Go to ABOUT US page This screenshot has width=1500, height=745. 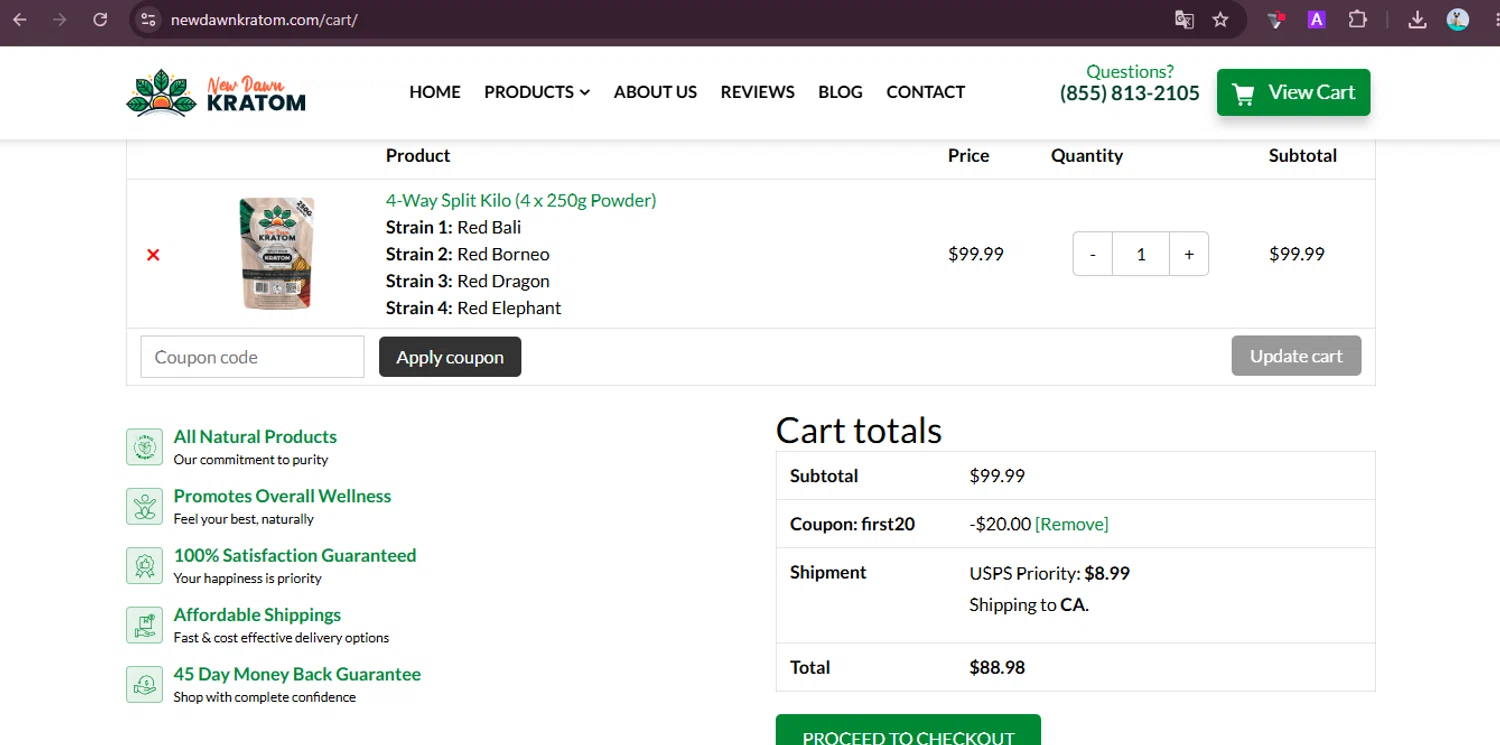pos(655,92)
